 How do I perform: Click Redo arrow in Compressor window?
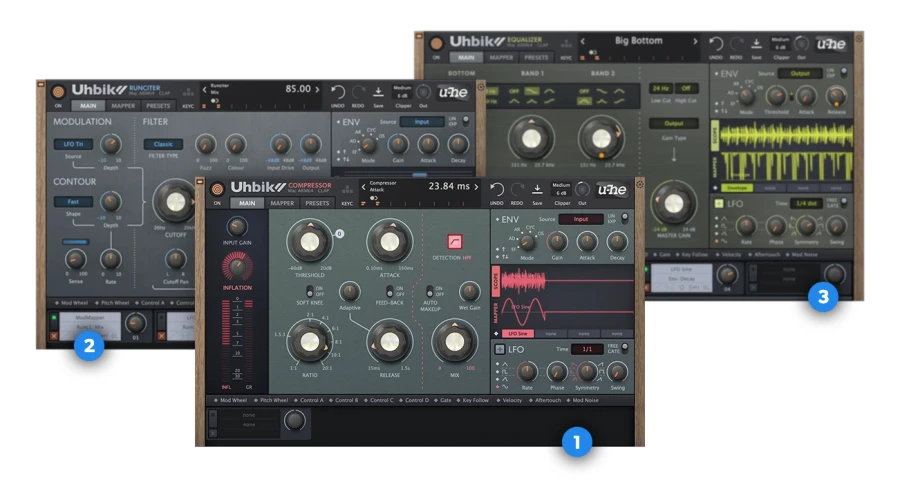[x=517, y=189]
